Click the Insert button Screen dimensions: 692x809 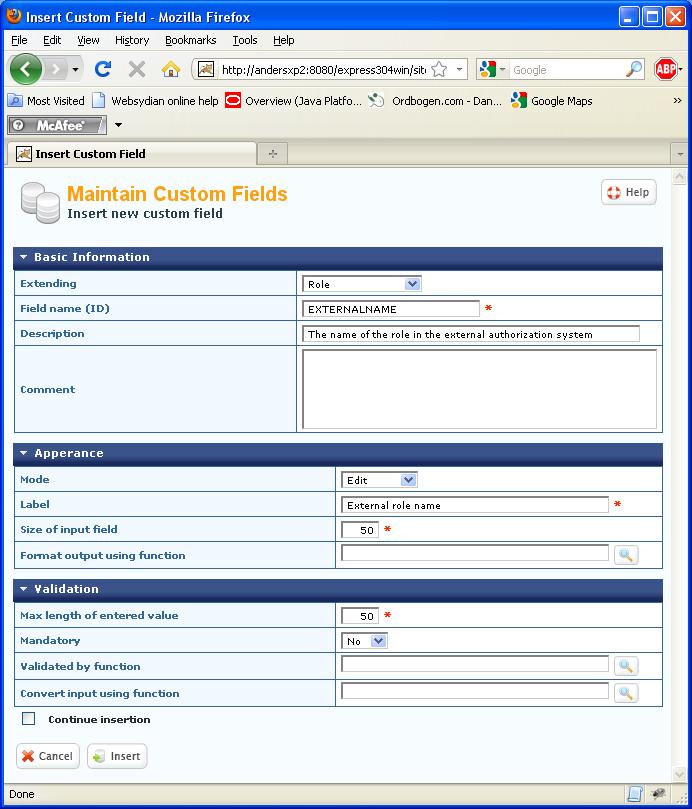117,756
